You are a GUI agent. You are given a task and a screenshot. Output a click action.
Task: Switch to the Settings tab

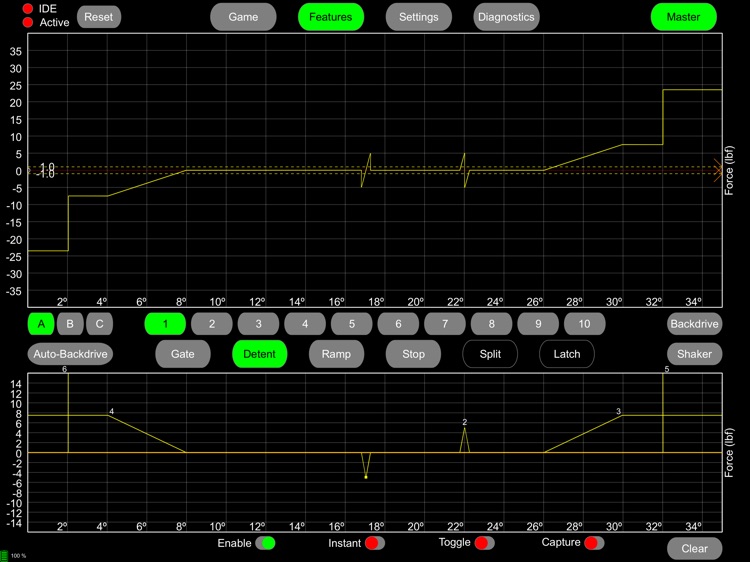pos(418,17)
